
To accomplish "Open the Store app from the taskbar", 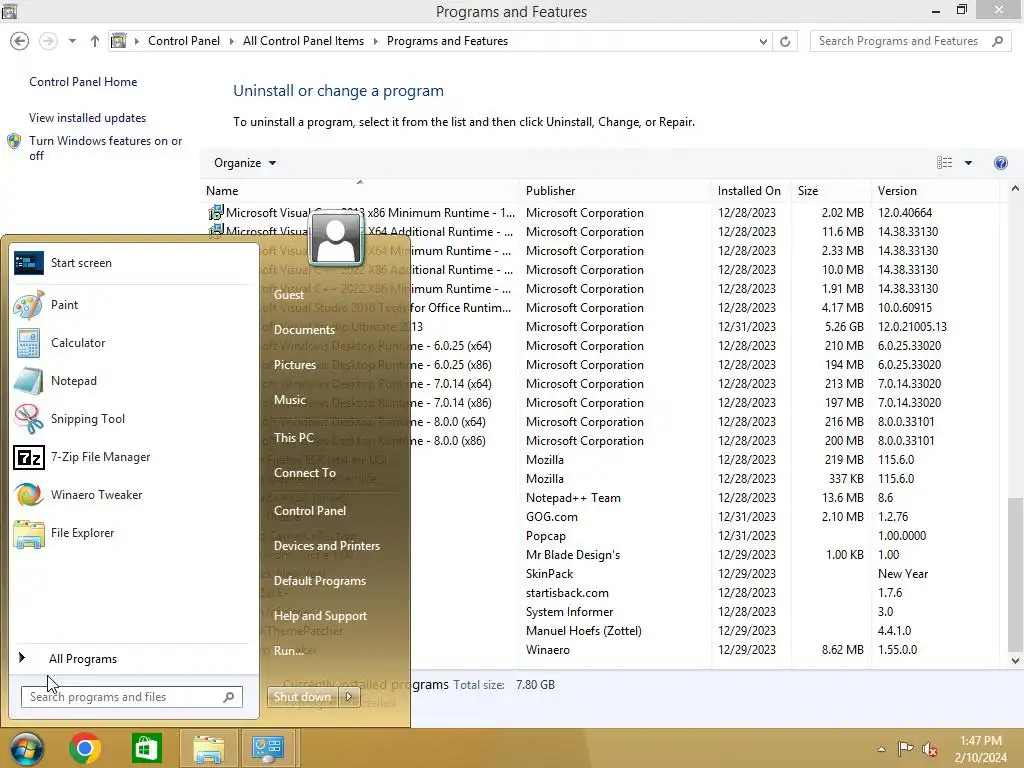I will [x=146, y=748].
